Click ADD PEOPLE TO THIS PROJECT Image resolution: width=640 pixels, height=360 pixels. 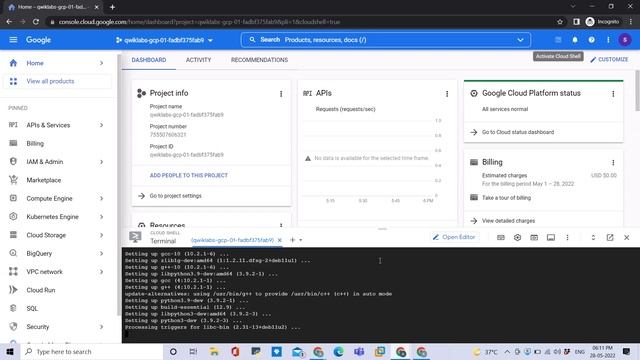coord(189,176)
